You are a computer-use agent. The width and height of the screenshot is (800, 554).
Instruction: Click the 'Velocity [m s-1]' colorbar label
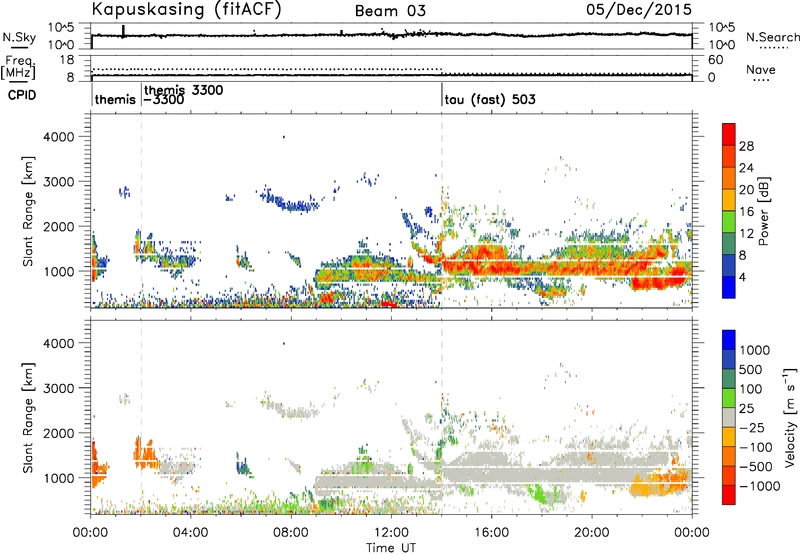click(791, 417)
